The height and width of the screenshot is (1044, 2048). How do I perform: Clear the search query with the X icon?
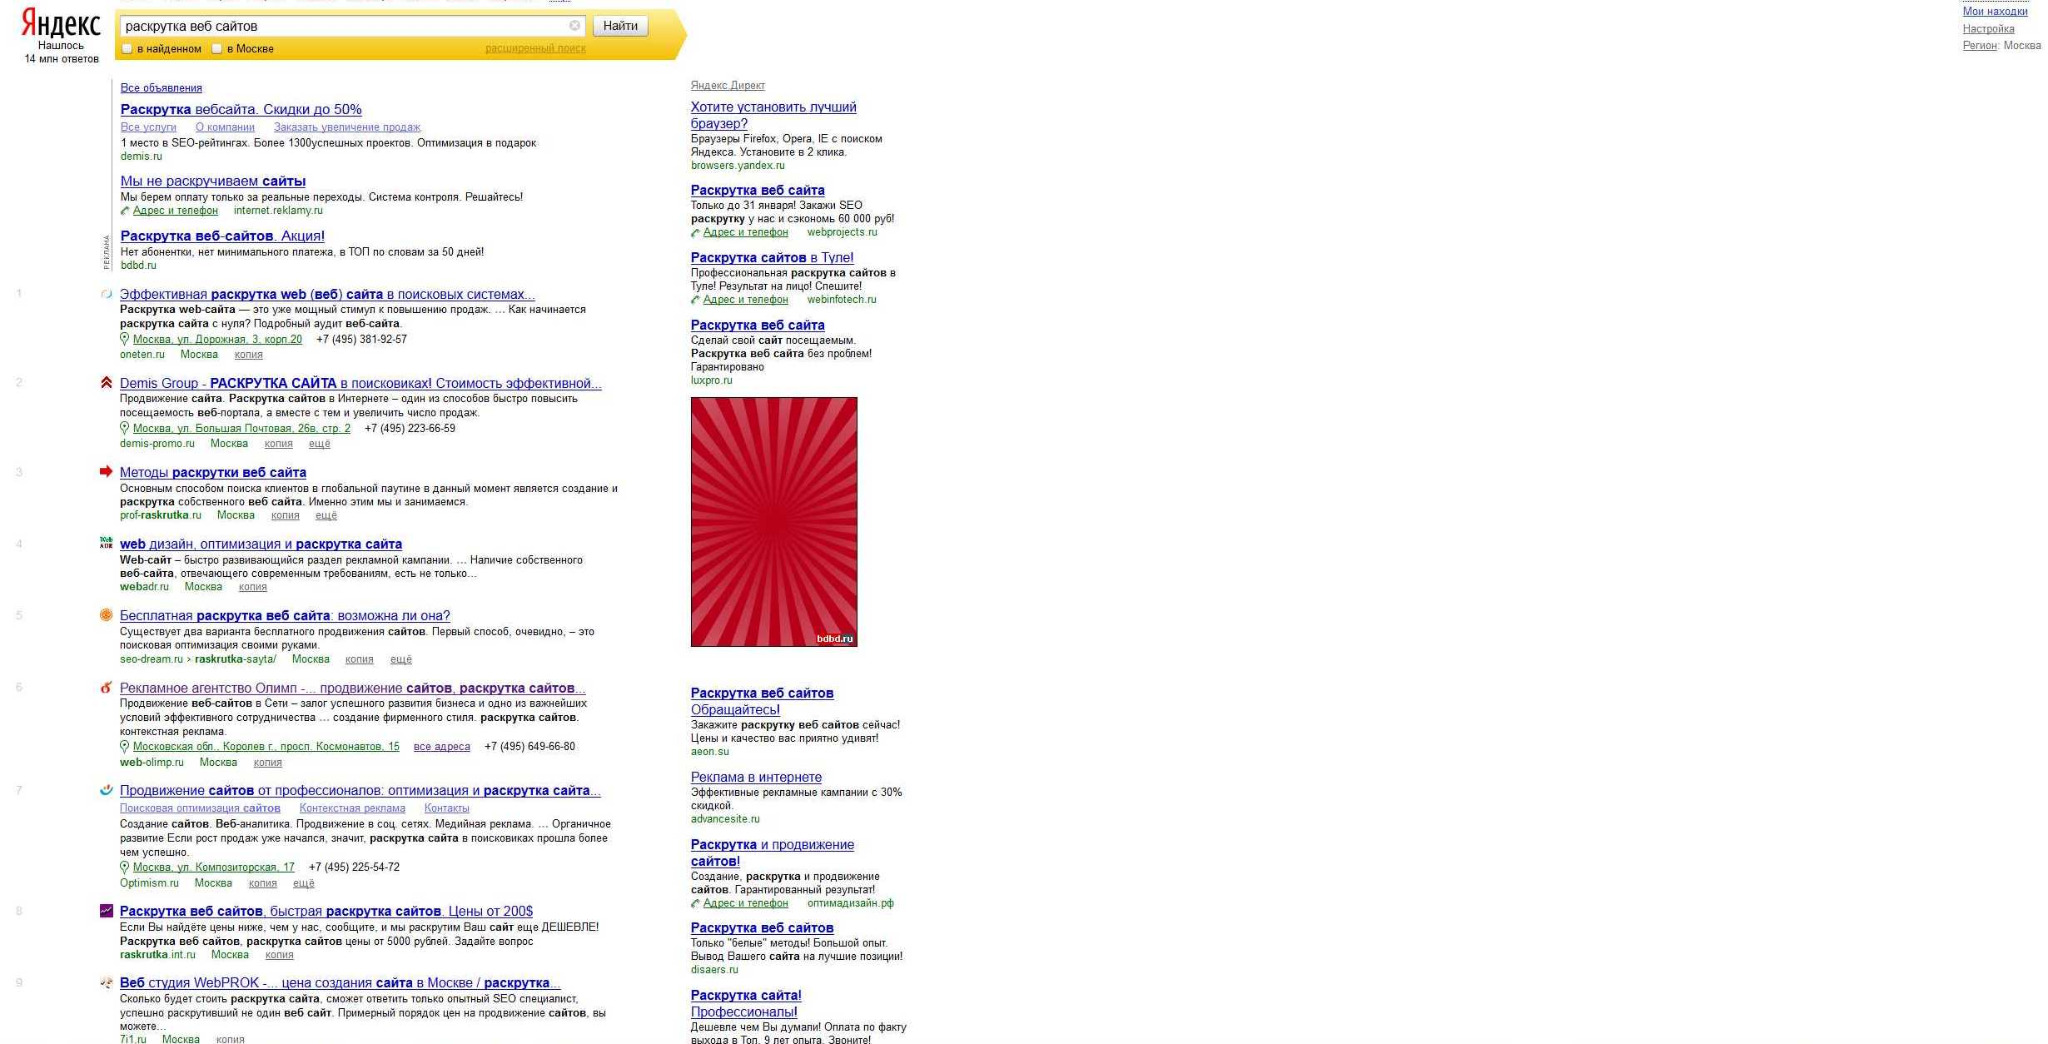574,26
